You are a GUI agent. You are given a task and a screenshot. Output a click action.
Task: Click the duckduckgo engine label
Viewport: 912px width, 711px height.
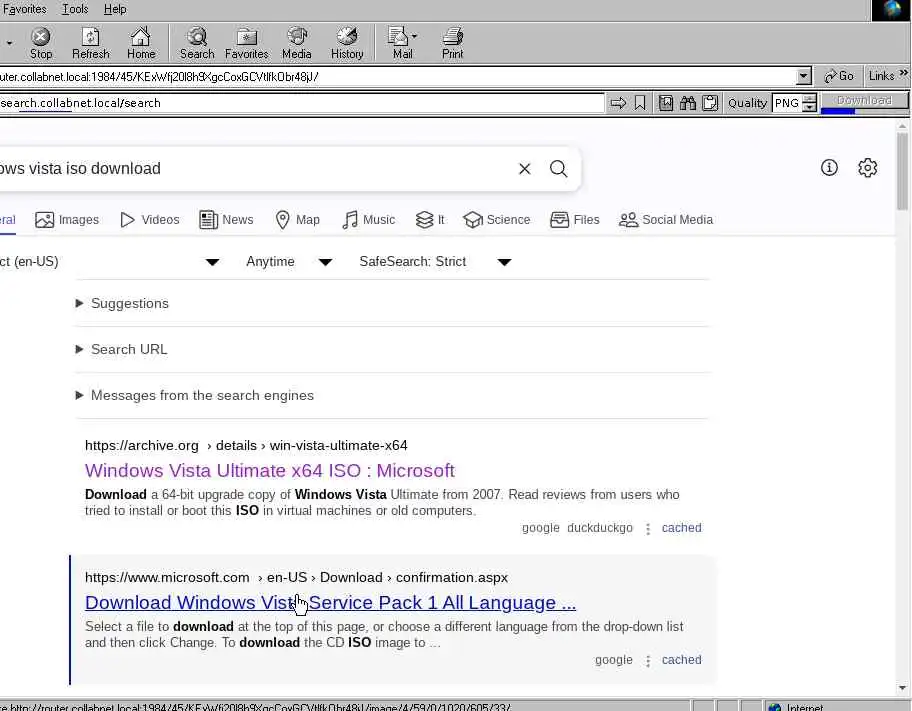(600, 528)
